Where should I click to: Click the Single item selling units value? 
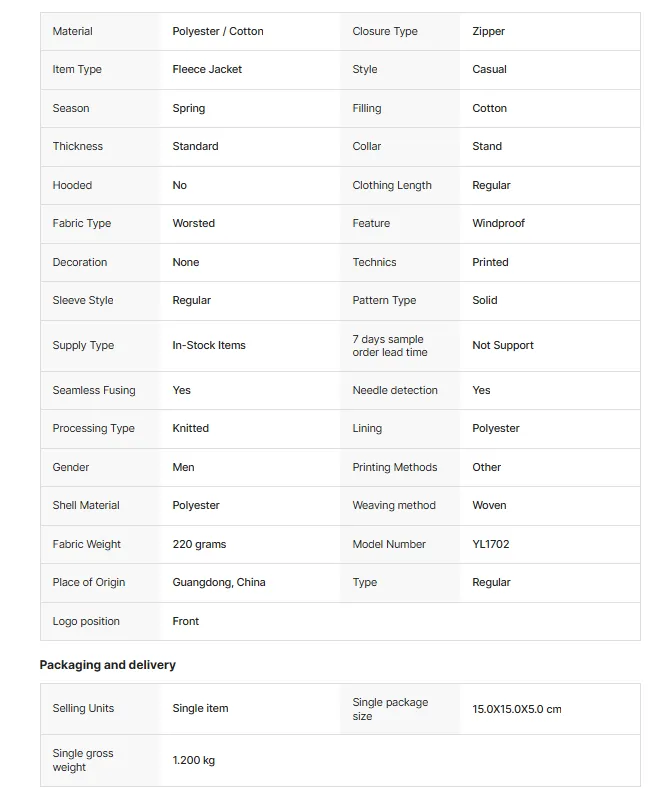[x=200, y=709]
